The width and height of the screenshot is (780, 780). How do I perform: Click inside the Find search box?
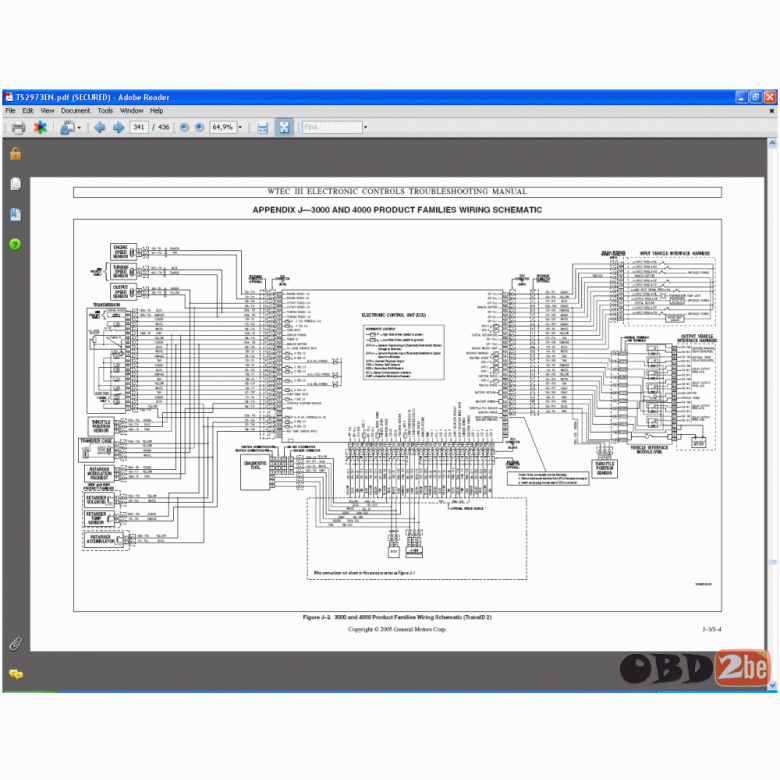click(332, 127)
